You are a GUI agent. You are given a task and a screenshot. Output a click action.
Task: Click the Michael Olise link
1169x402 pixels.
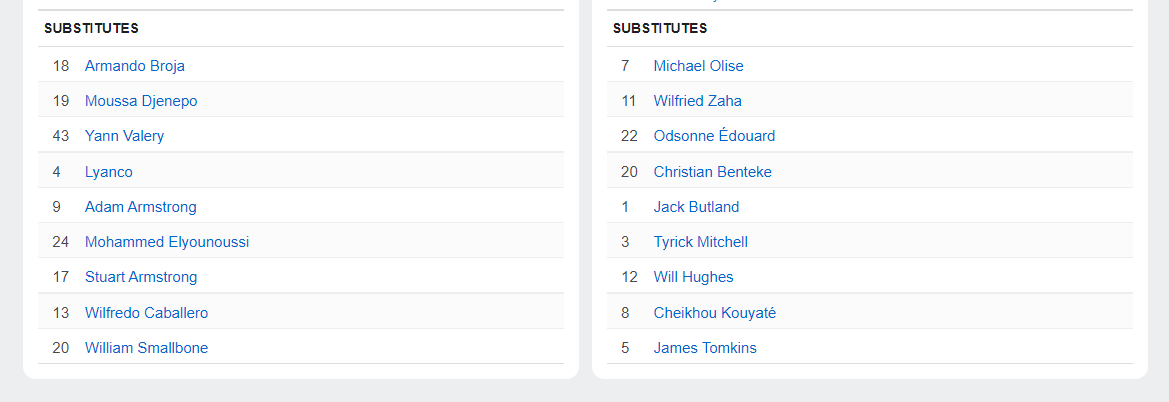click(698, 66)
